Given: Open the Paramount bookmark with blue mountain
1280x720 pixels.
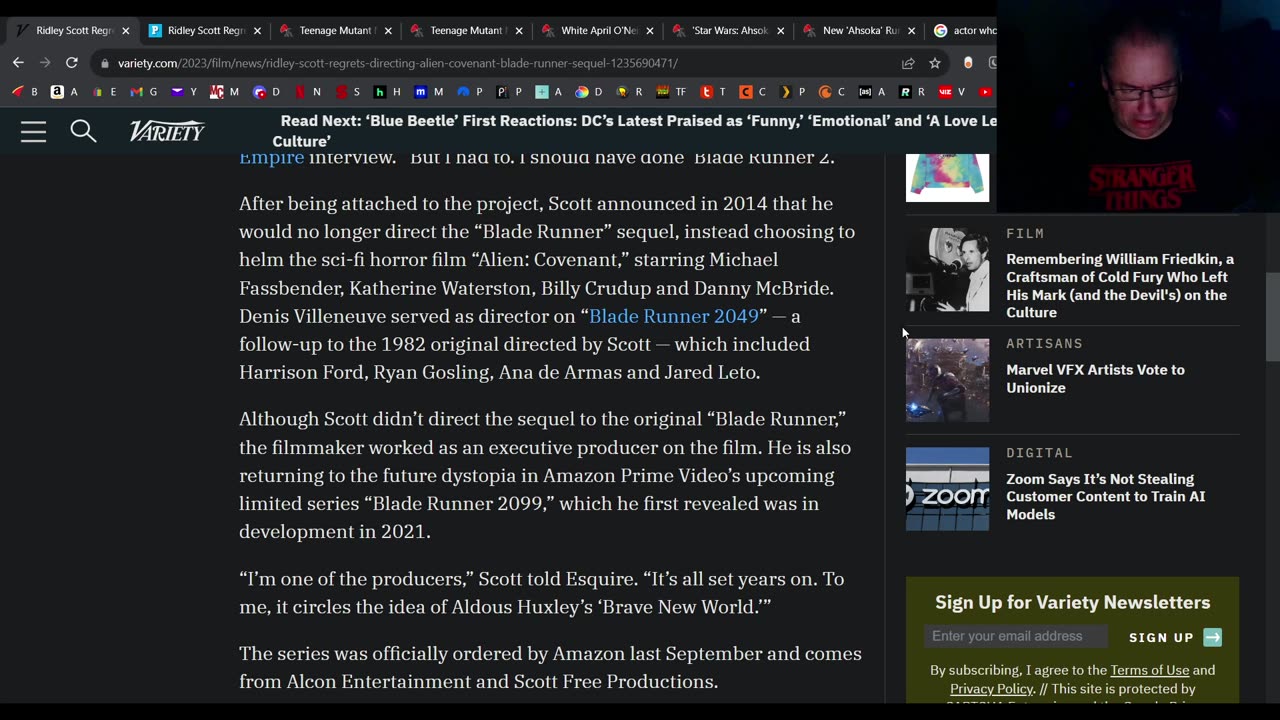Looking at the screenshot, I should tap(469, 92).
